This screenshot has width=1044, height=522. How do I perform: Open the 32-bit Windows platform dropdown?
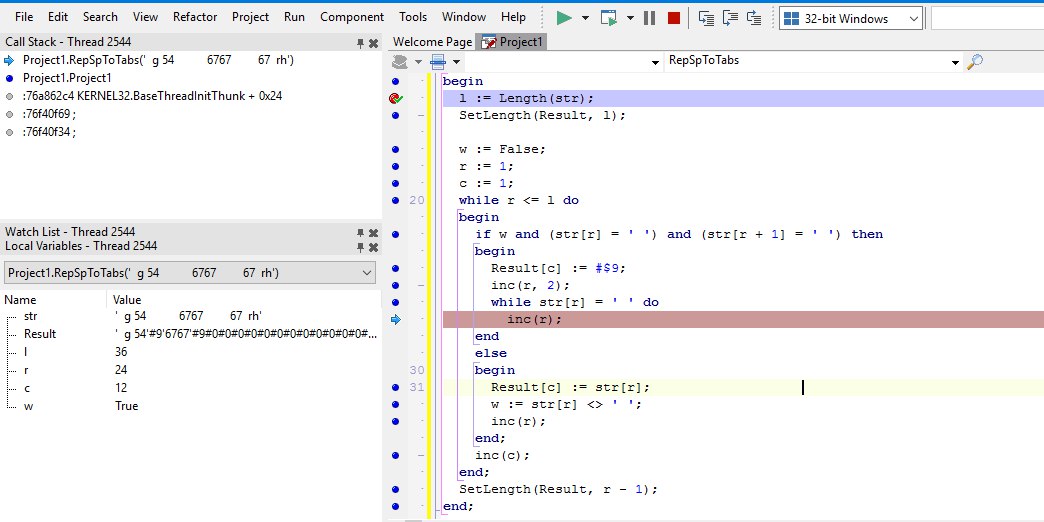pyautogui.click(x=851, y=19)
